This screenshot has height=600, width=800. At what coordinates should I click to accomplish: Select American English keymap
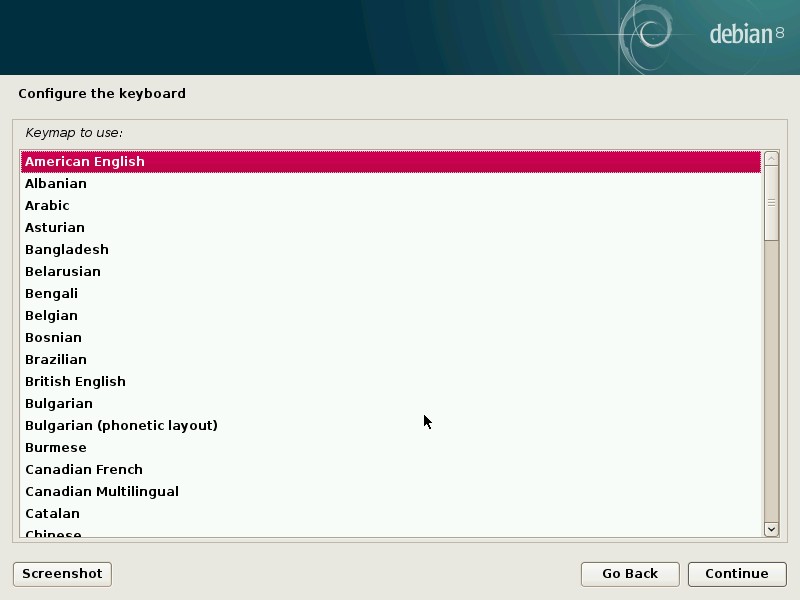(391, 162)
